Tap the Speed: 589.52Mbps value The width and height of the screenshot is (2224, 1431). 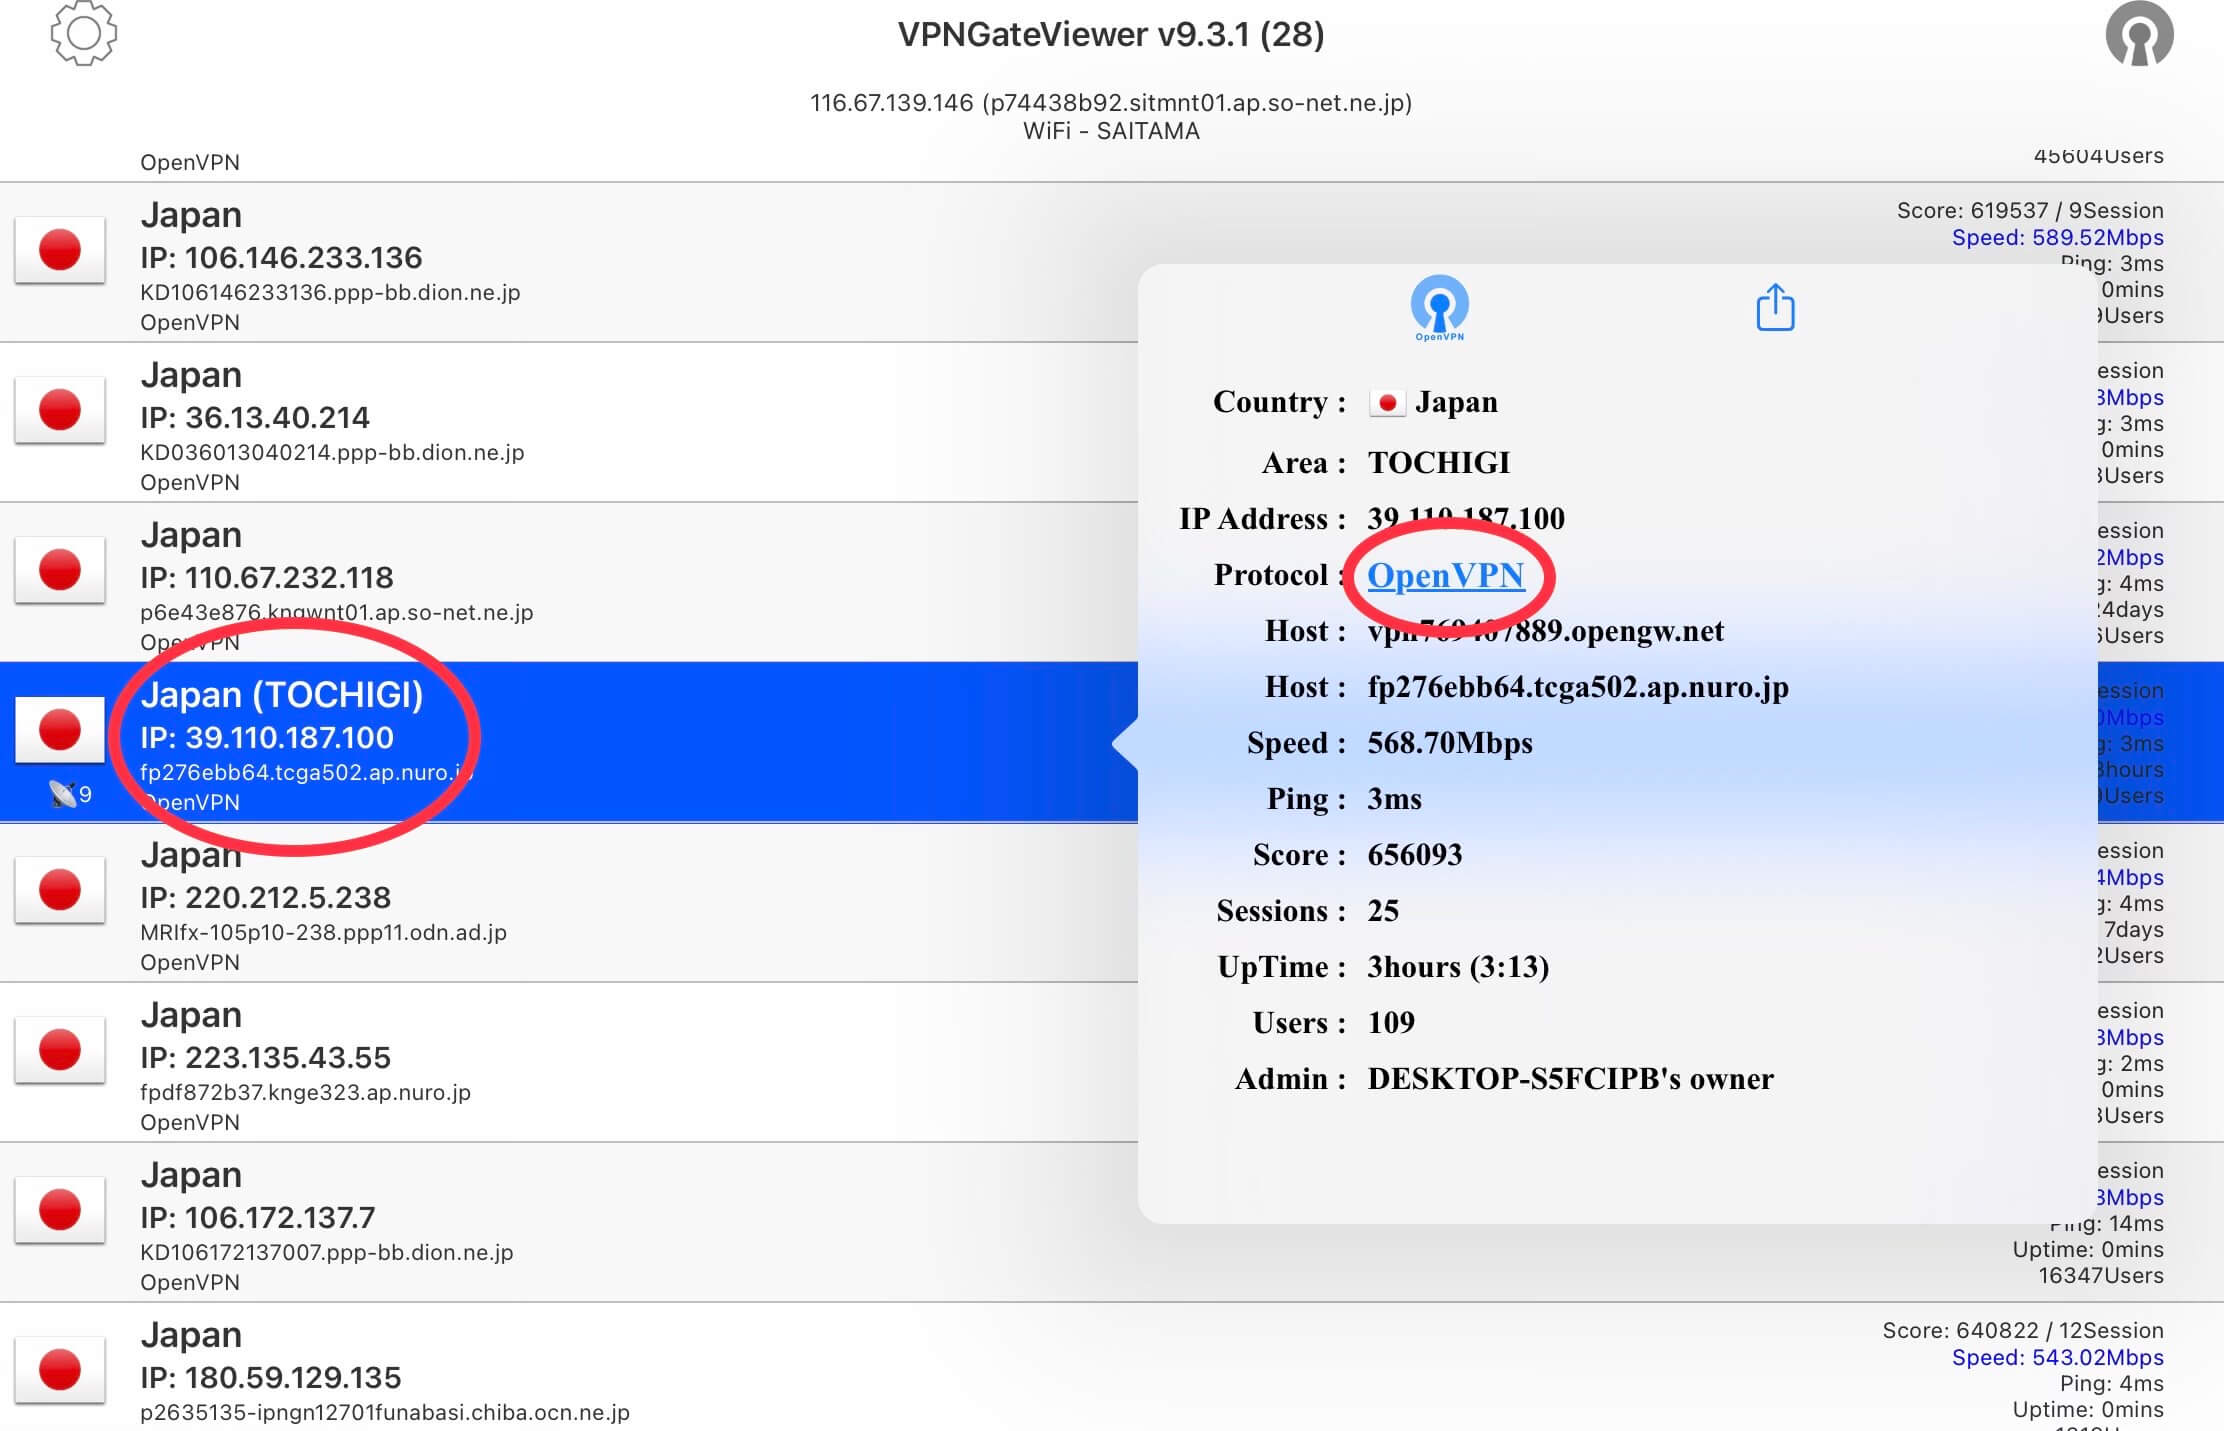coord(2058,237)
